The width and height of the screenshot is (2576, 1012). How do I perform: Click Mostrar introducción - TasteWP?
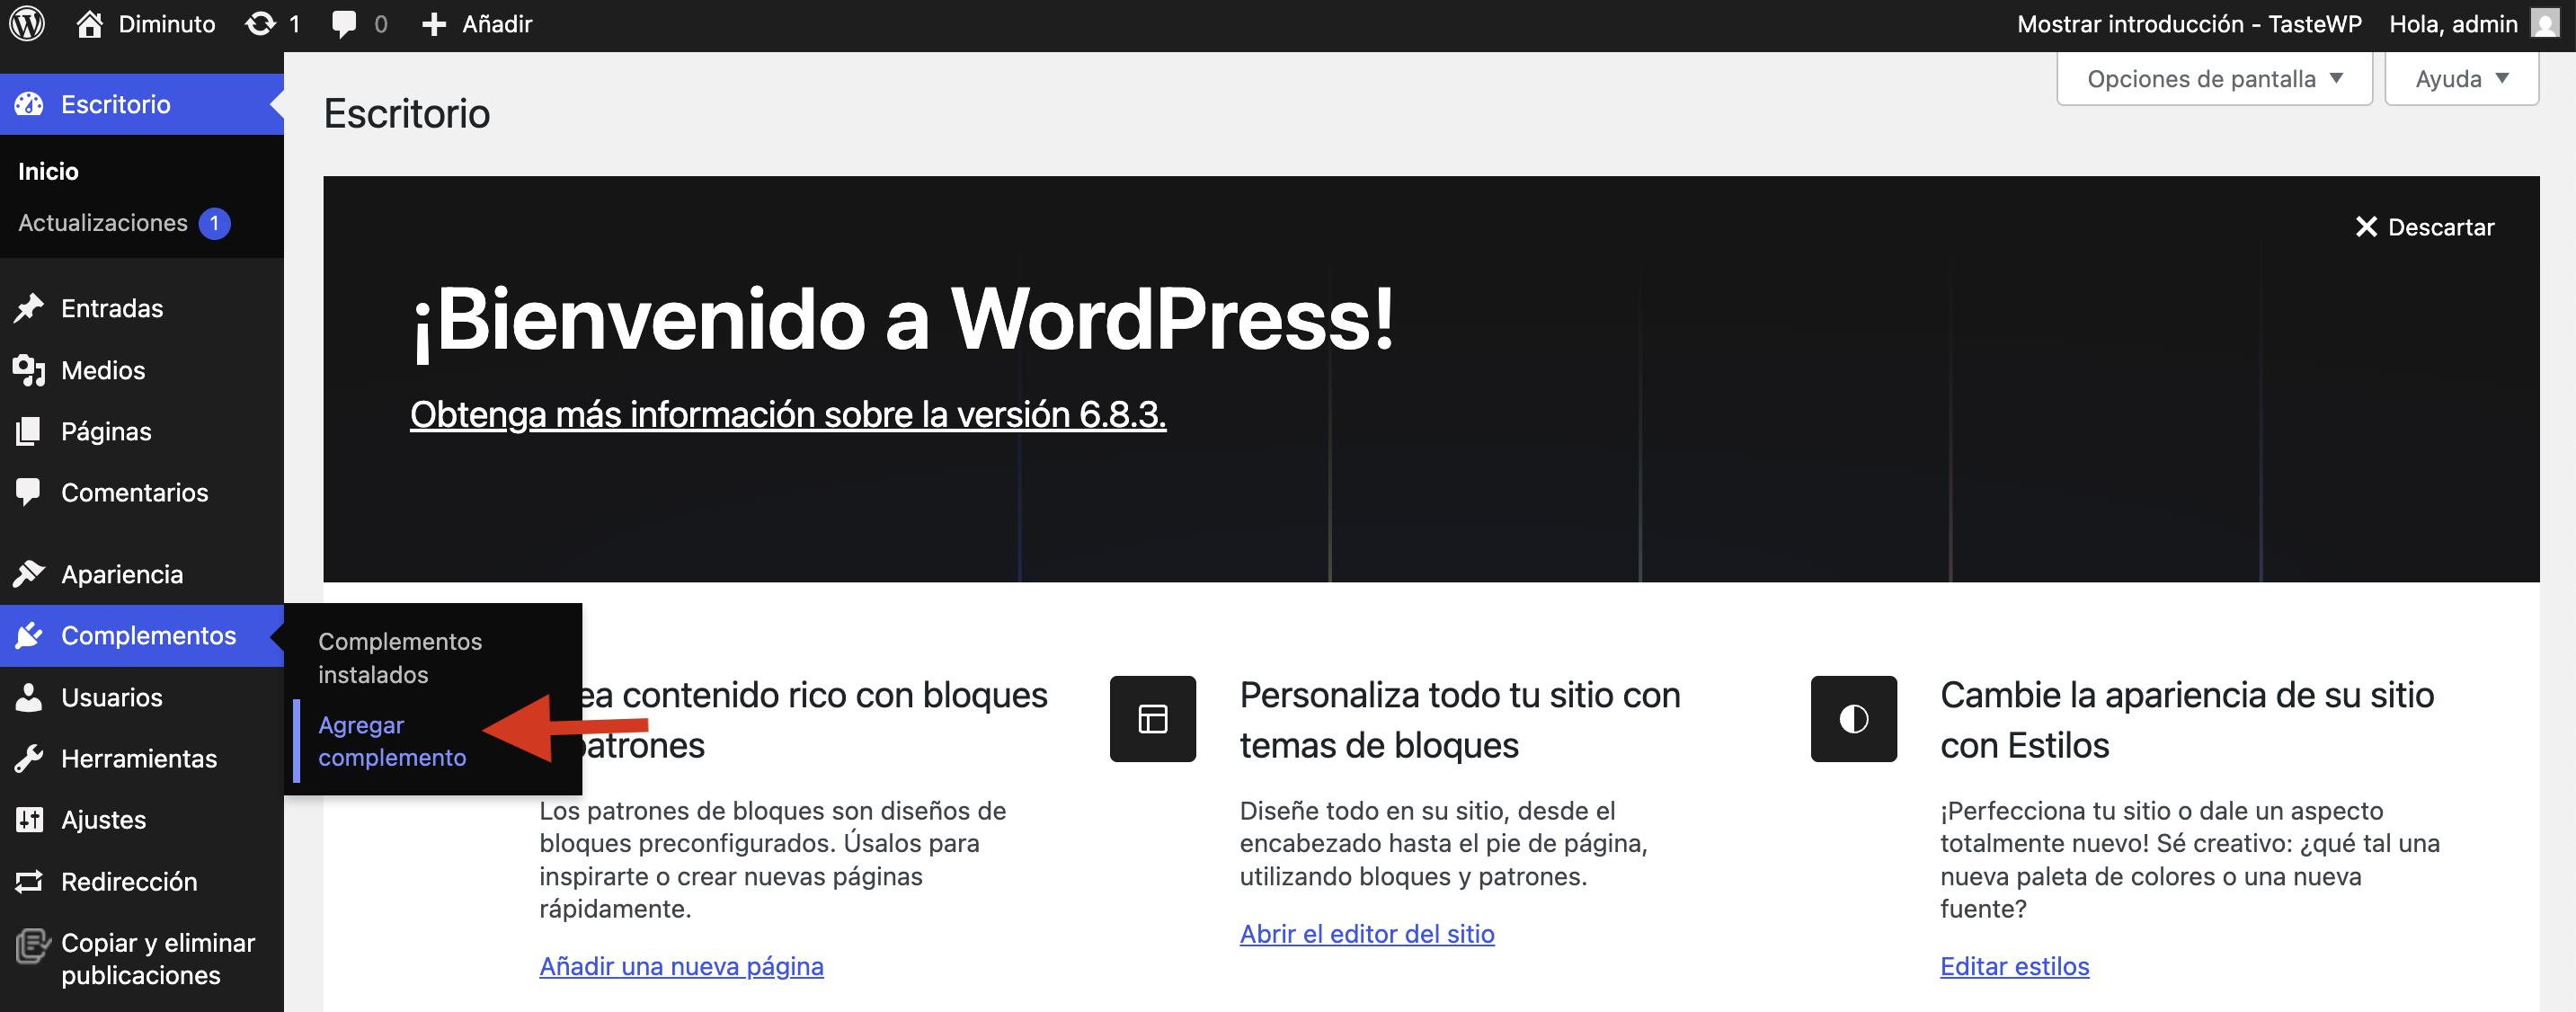(2188, 24)
